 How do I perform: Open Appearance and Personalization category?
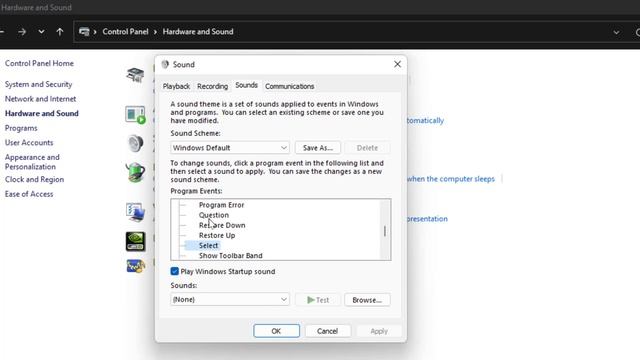pyautogui.click(x=32, y=162)
